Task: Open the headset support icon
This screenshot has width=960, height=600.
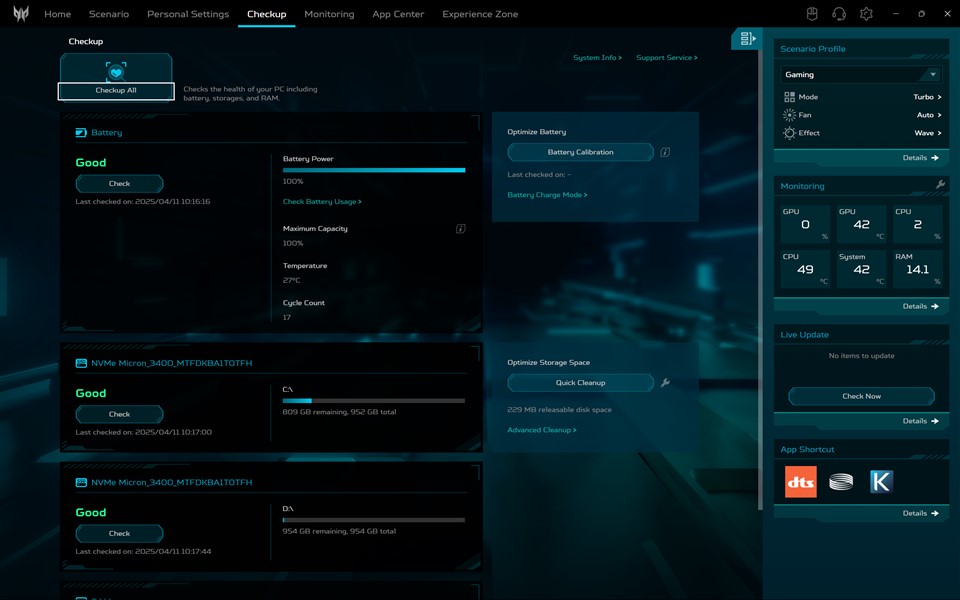Action: tap(839, 14)
